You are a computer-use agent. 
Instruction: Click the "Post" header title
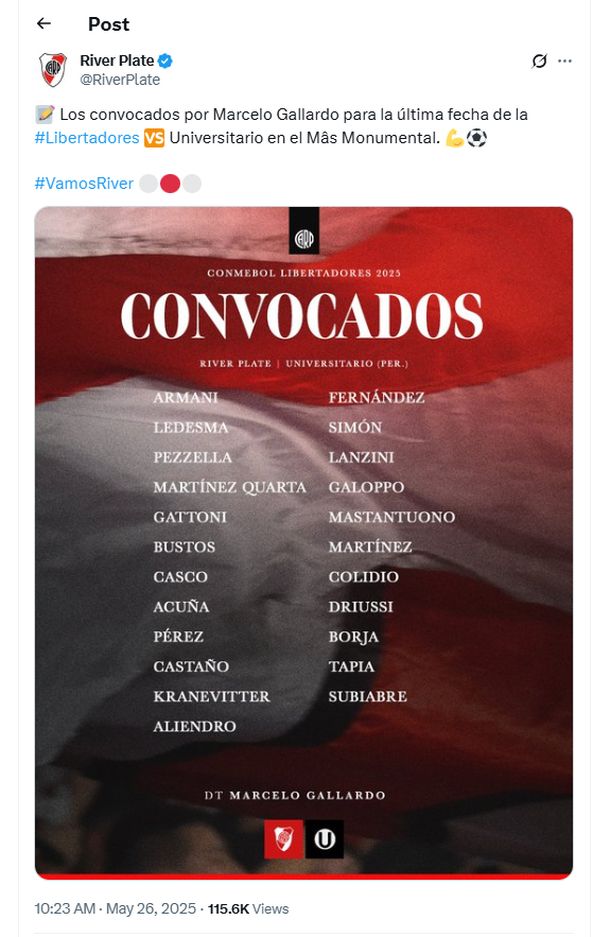pyautogui.click(x=108, y=23)
